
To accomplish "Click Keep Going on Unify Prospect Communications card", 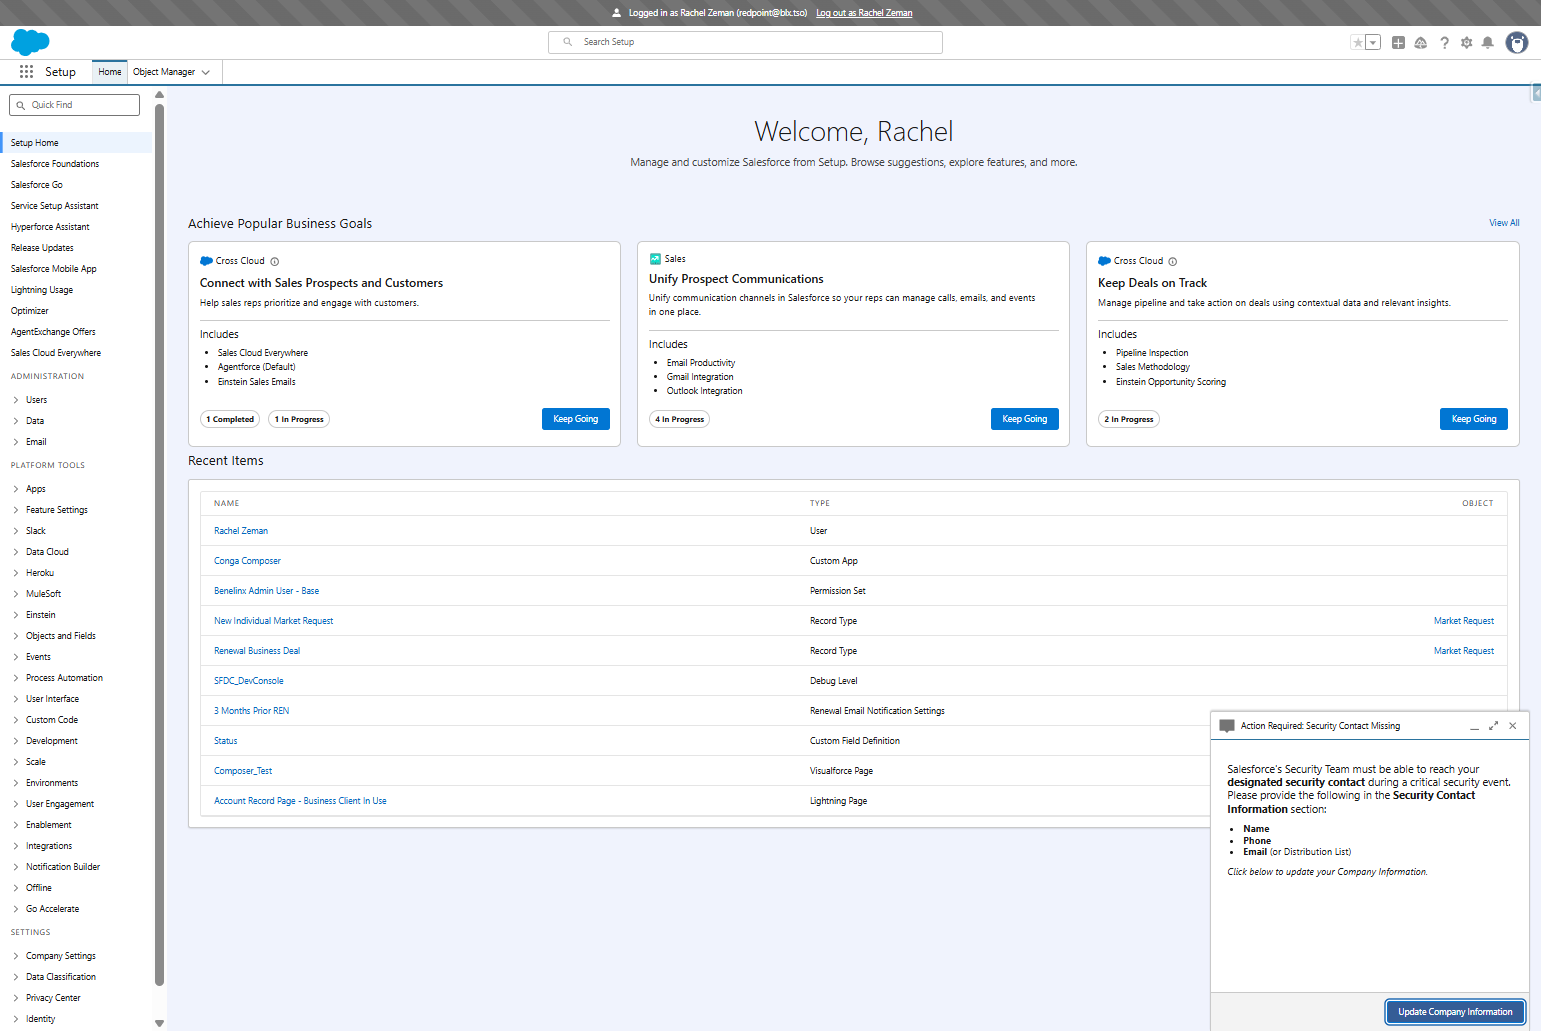I will click(1025, 419).
